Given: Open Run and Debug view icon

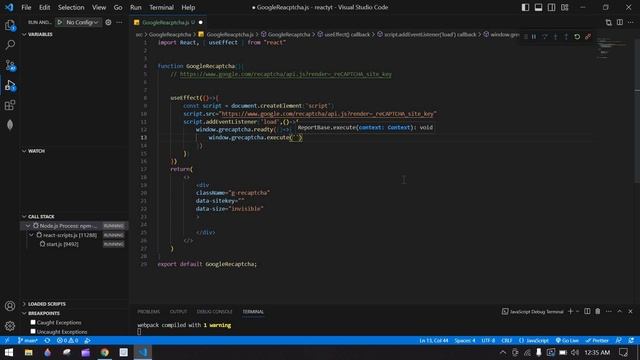Looking at the screenshot, I should (10, 85).
